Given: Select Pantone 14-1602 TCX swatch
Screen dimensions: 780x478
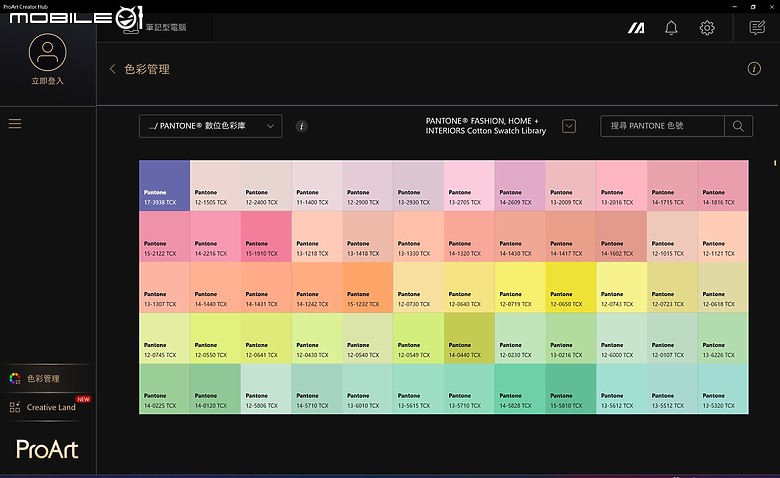Looking at the screenshot, I should pos(621,236).
